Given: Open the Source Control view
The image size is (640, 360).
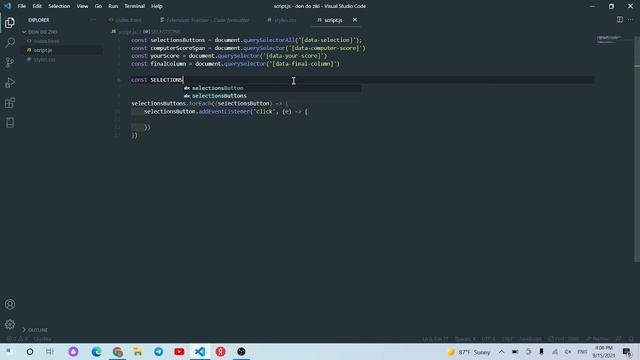Looking at the screenshot, I should pyautogui.click(x=10, y=62).
